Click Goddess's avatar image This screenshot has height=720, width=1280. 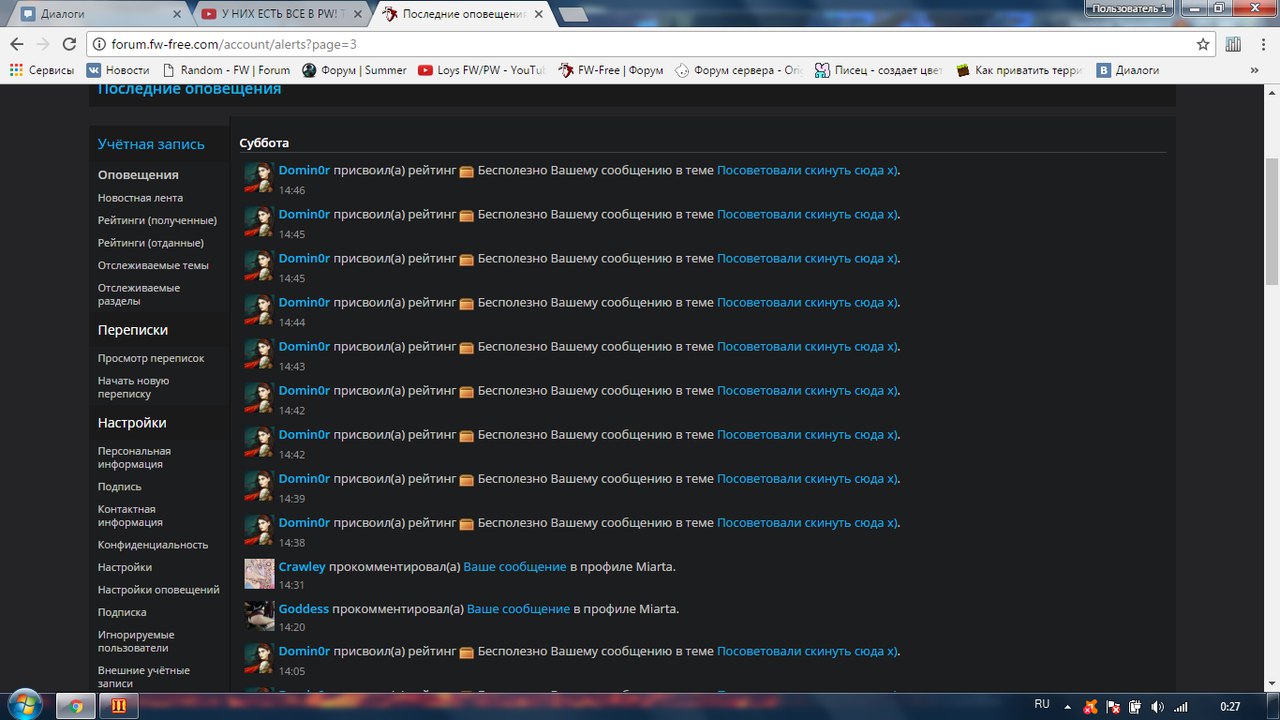click(259, 615)
